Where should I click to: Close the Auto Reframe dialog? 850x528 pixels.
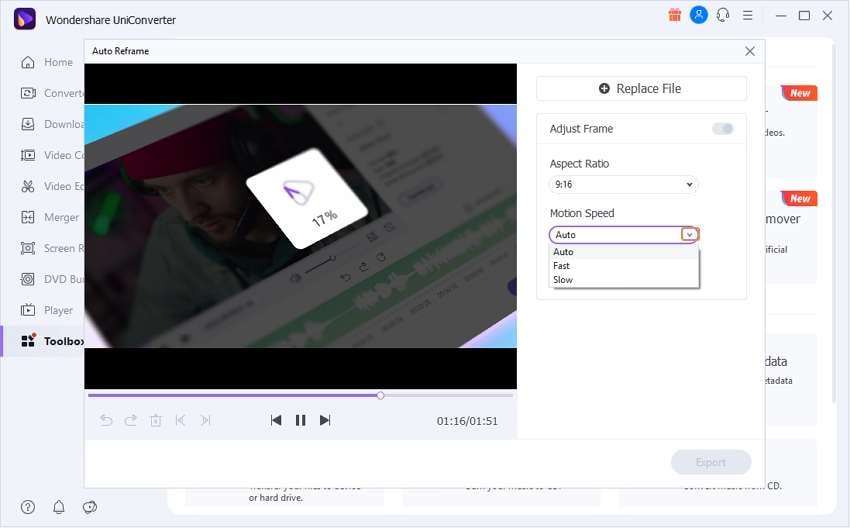(x=750, y=51)
